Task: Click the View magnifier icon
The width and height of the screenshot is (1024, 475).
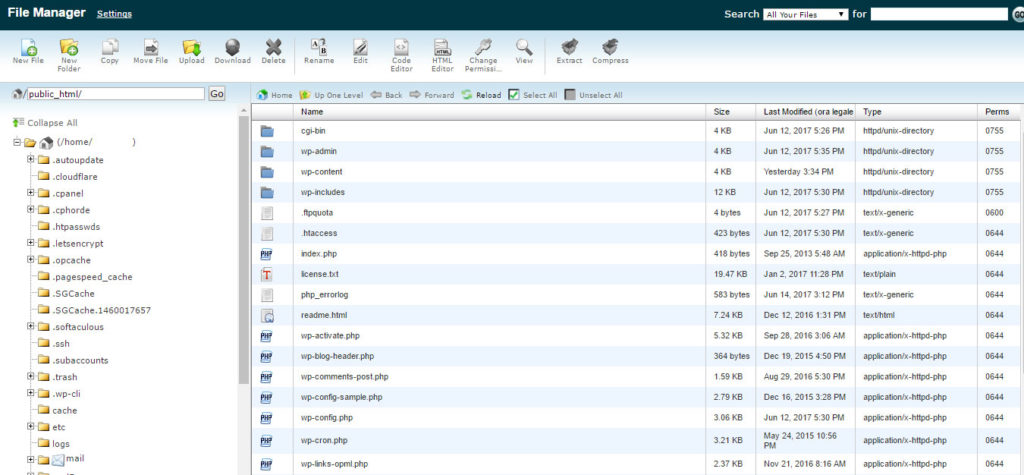Action: (x=524, y=47)
